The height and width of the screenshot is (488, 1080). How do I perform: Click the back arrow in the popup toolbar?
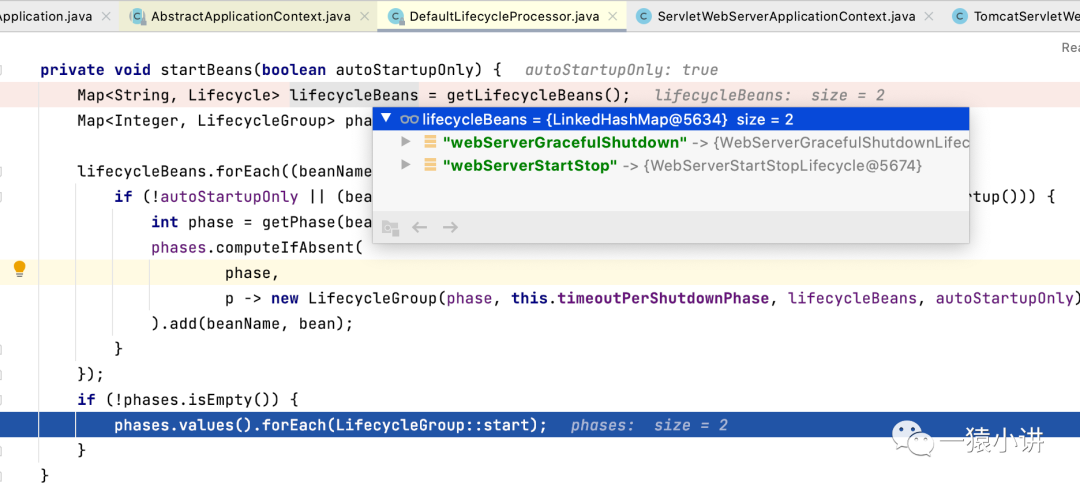pos(419,227)
